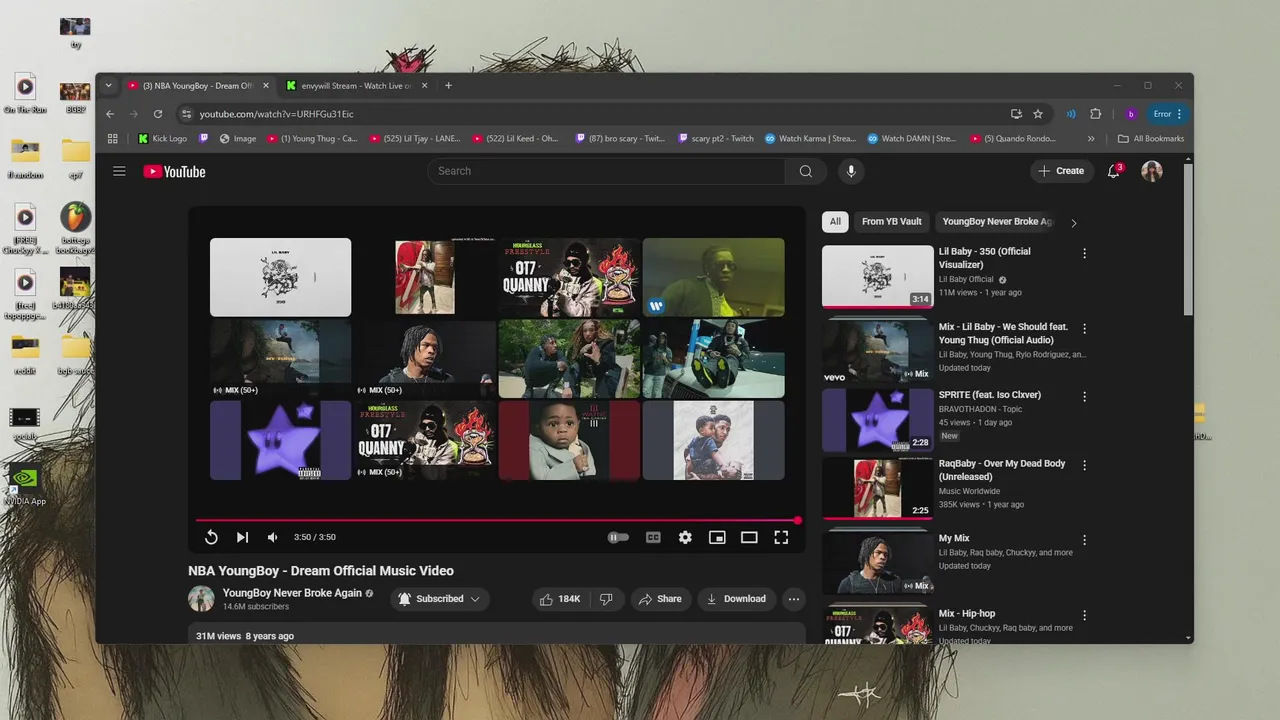This screenshot has height=720, width=1280.
Task: Open the Subscribed notification dropdown
Action: (439, 599)
